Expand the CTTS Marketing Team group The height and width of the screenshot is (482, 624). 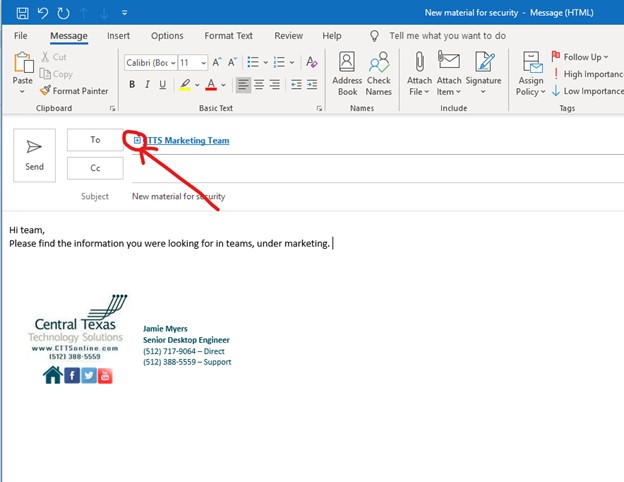tap(137, 140)
